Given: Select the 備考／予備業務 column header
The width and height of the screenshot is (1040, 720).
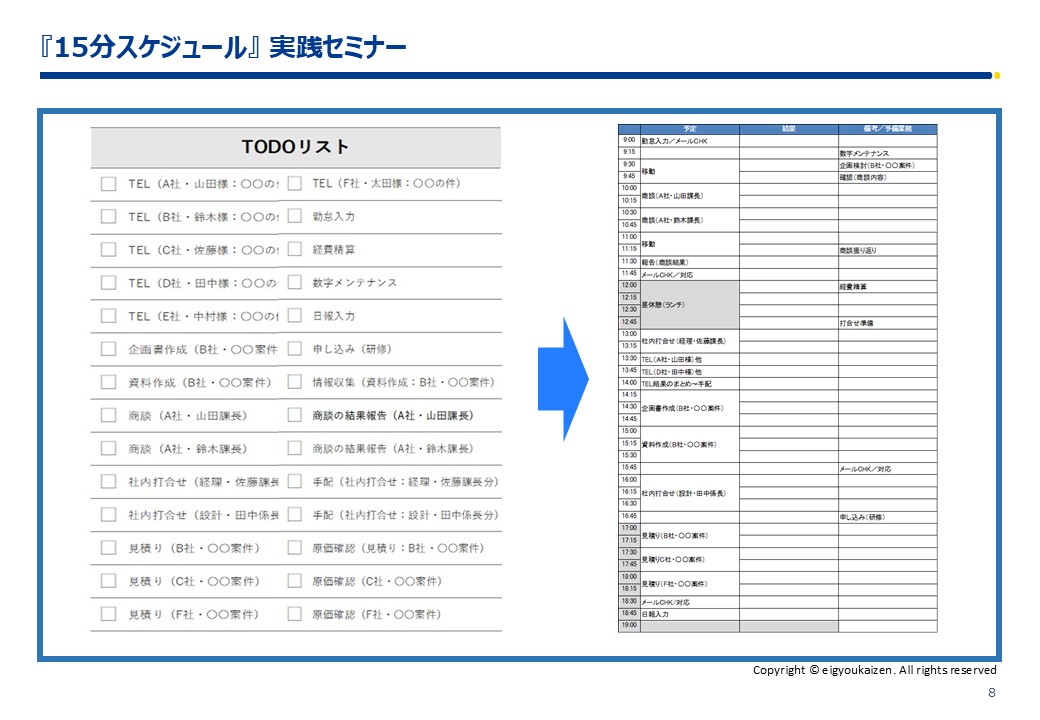Looking at the screenshot, I should [887, 129].
